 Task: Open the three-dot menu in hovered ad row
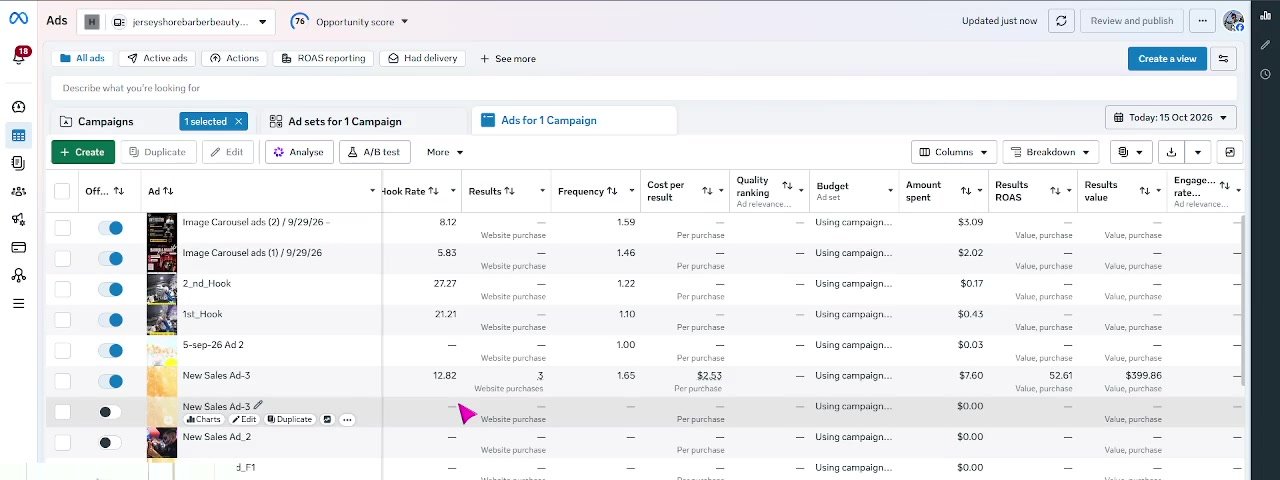click(347, 419)
